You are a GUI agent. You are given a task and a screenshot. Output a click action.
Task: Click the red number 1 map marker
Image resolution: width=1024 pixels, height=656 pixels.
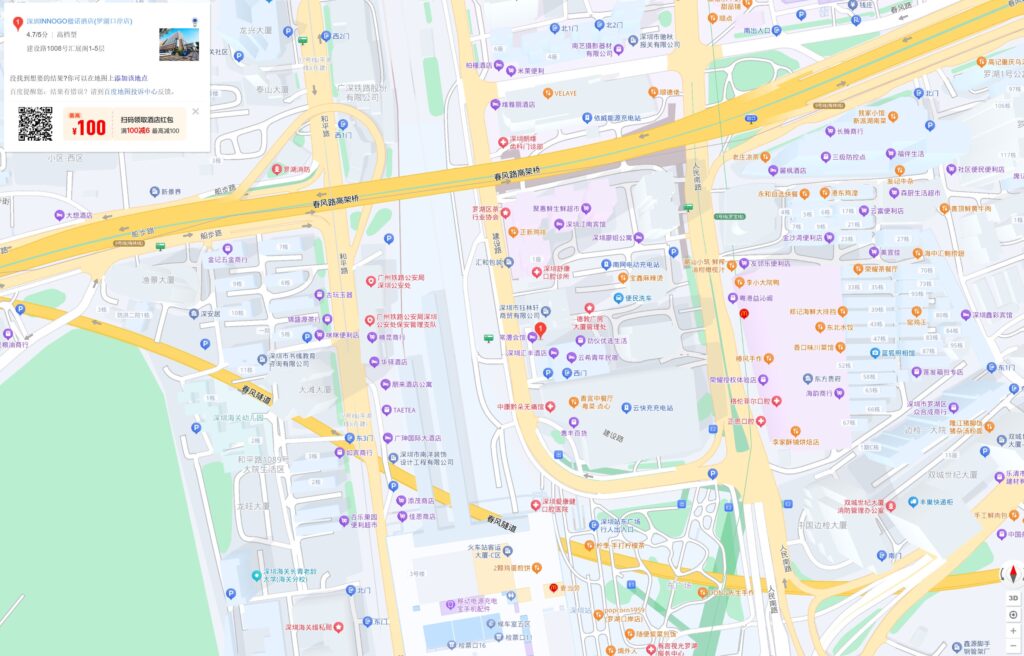pyautogui.click(x=540, y=329)
